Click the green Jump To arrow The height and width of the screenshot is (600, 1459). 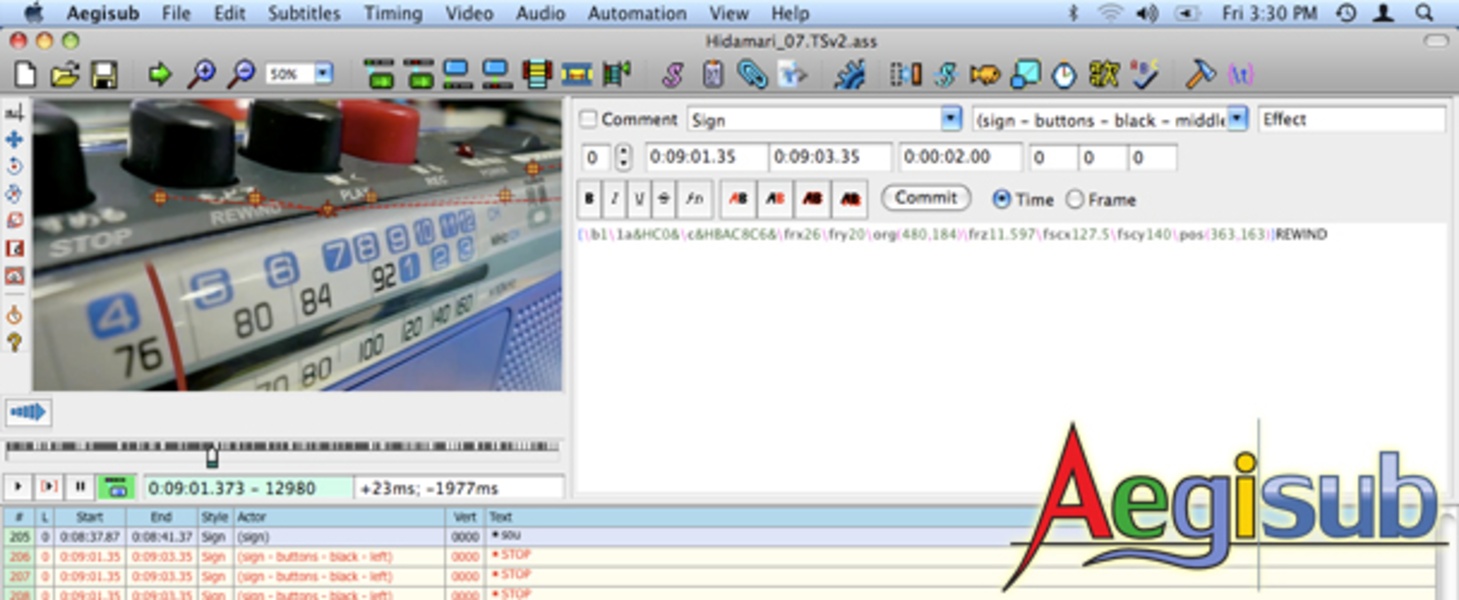tap(159, 74)
